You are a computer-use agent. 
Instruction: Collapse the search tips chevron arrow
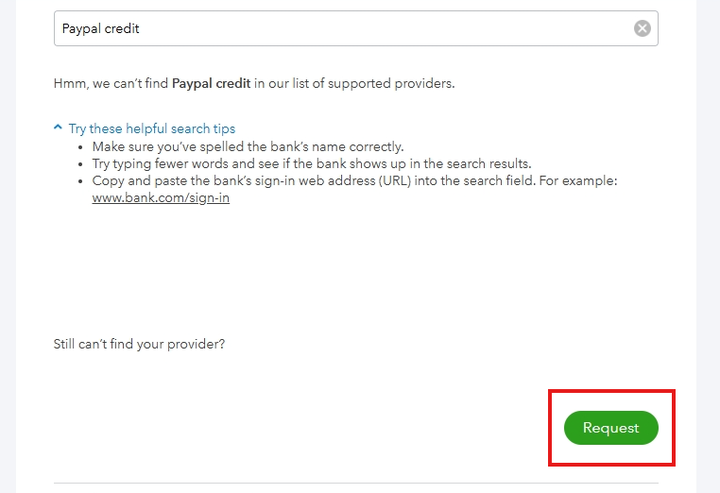point(59,128)
